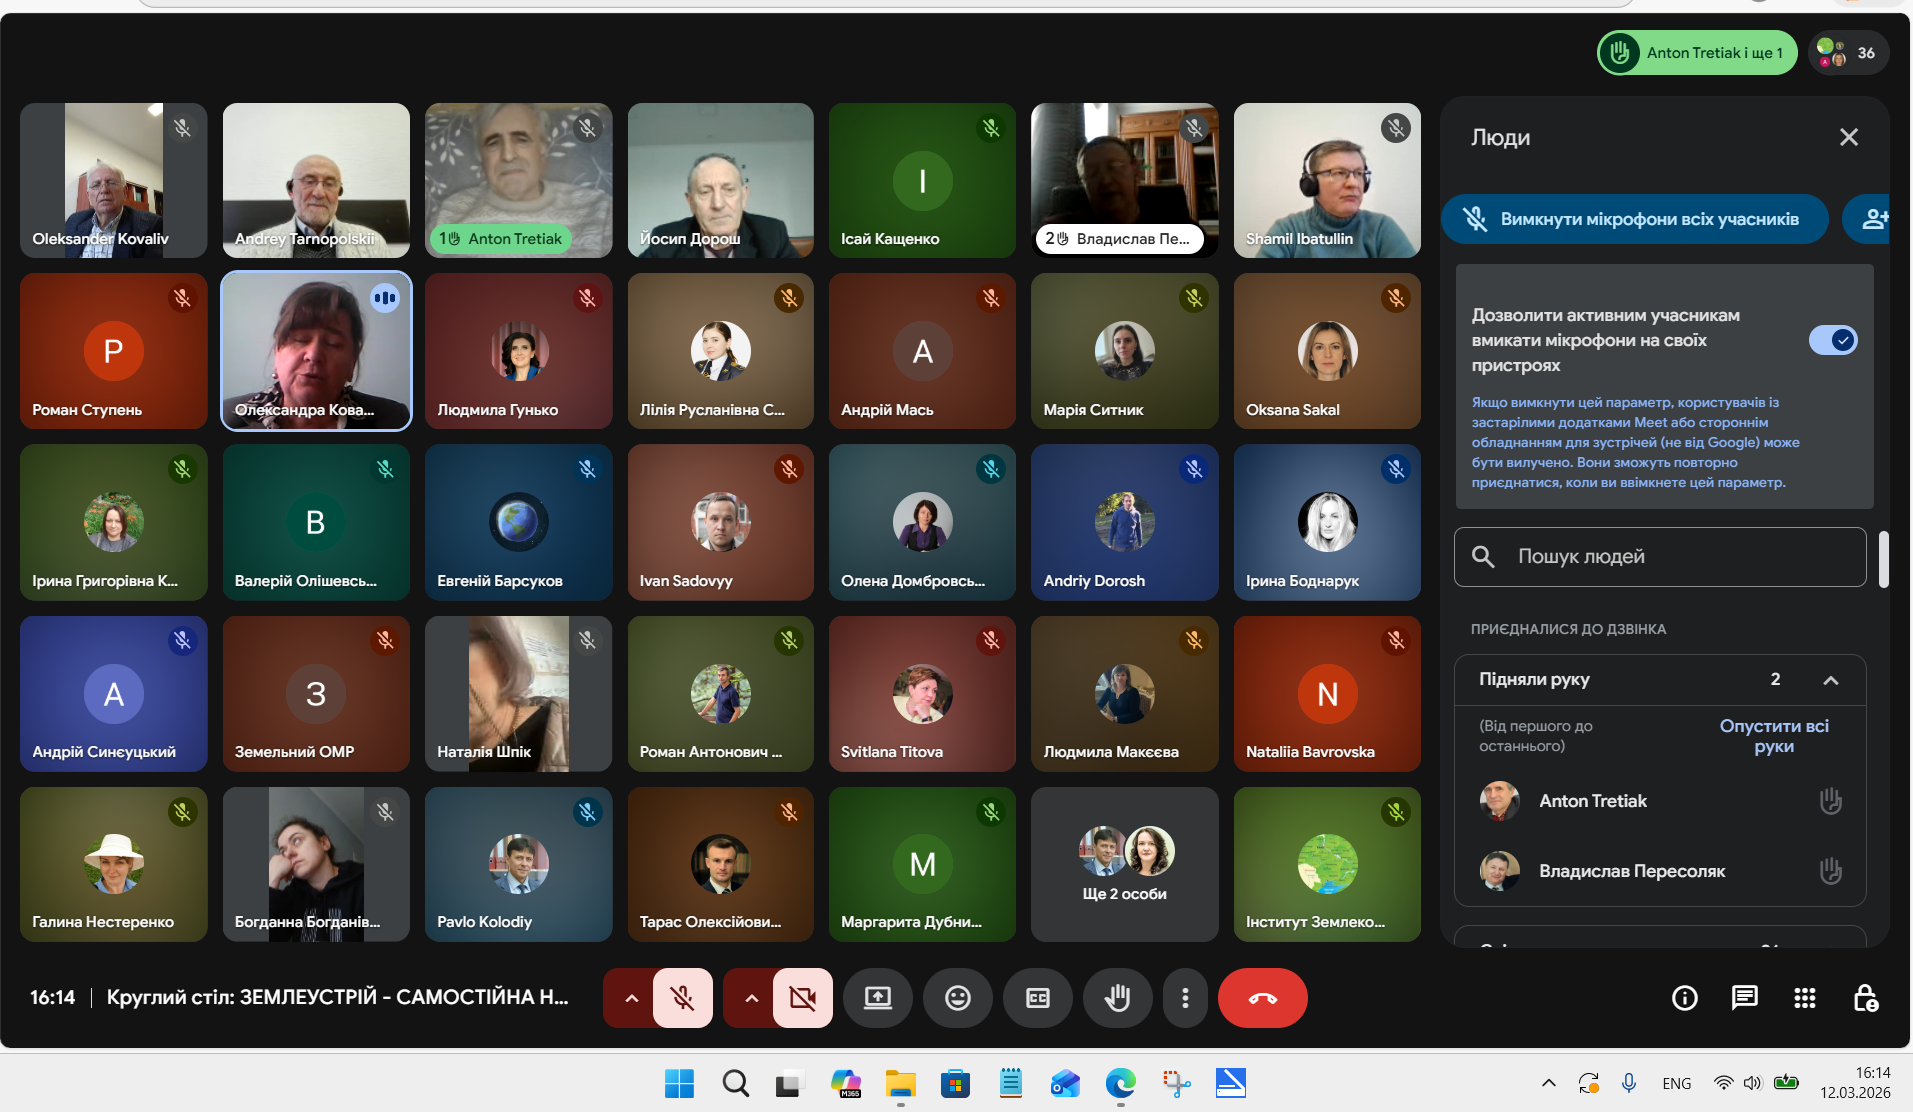Viewport: 1913px width, 1112px height.
Task: Click the people search field
Action: coord(1660,557)
